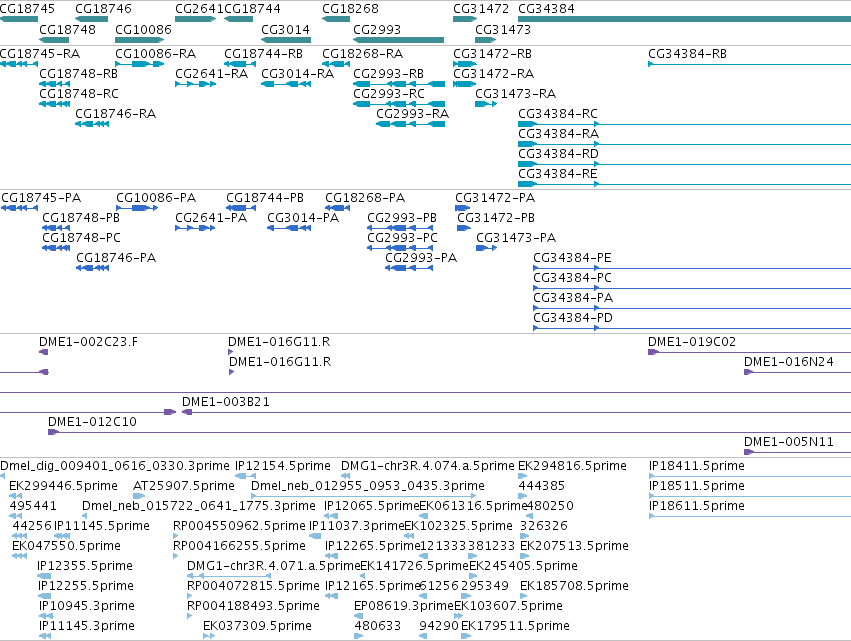The image size is (851, 641).
Task: Click the long CG34384 gene bar
Action: click(x=684, y=19)
